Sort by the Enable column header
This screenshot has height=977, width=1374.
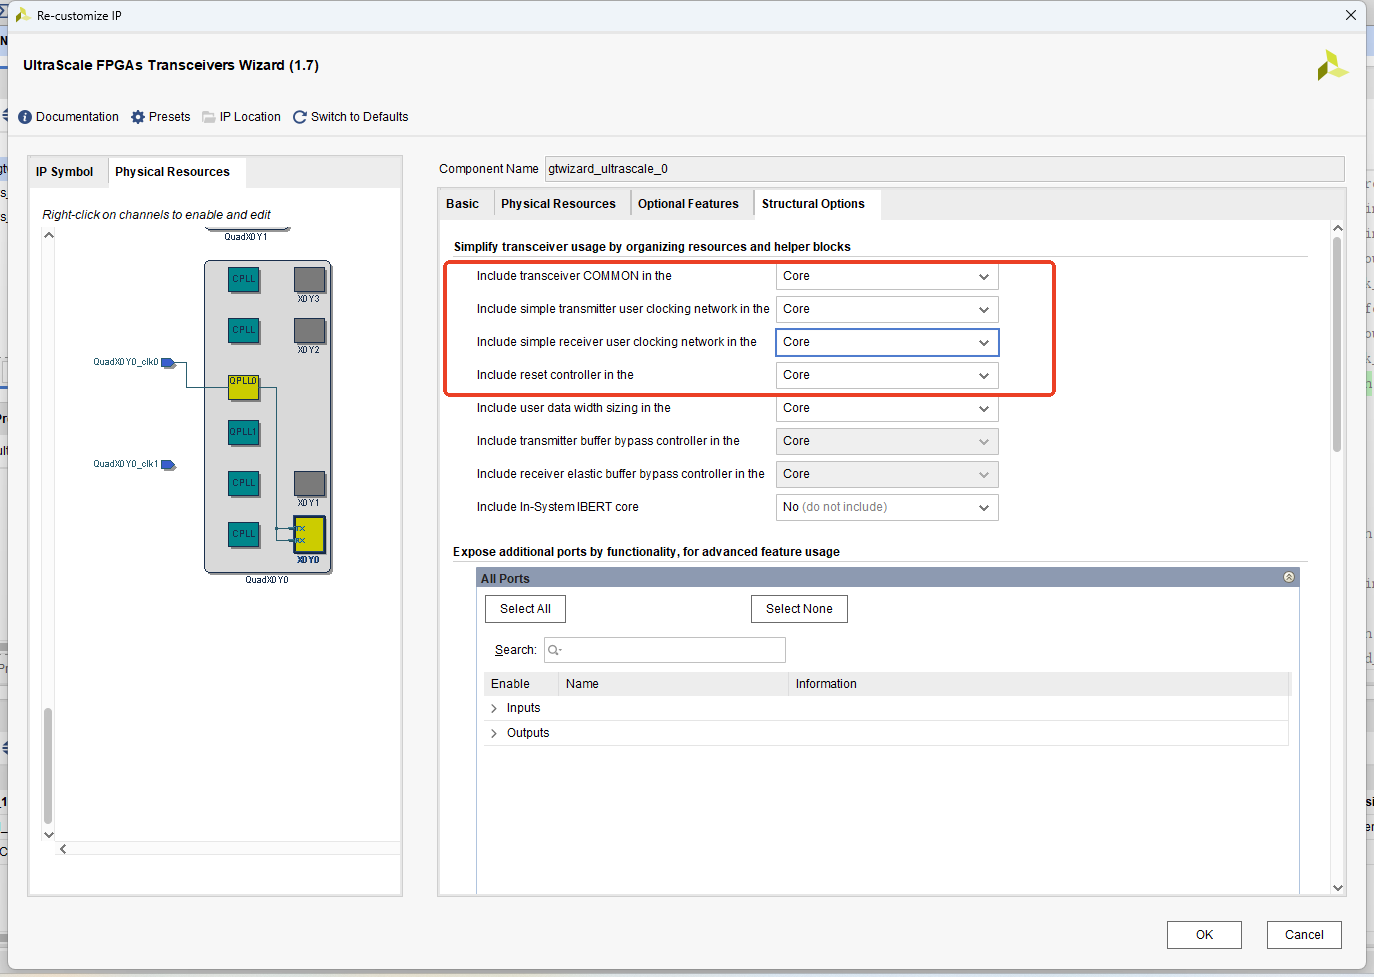[x=521, y=684]
